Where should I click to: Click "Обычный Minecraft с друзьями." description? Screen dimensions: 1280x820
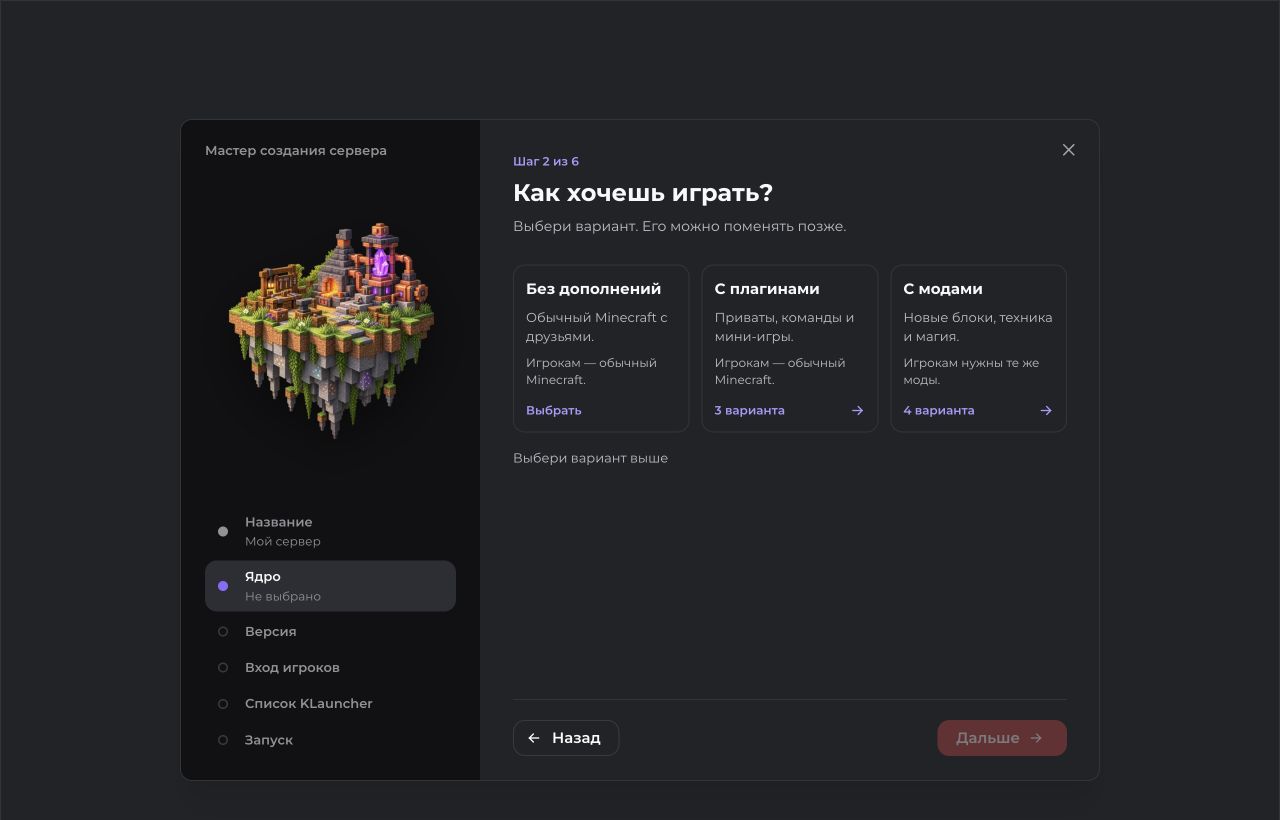point(597,327)
